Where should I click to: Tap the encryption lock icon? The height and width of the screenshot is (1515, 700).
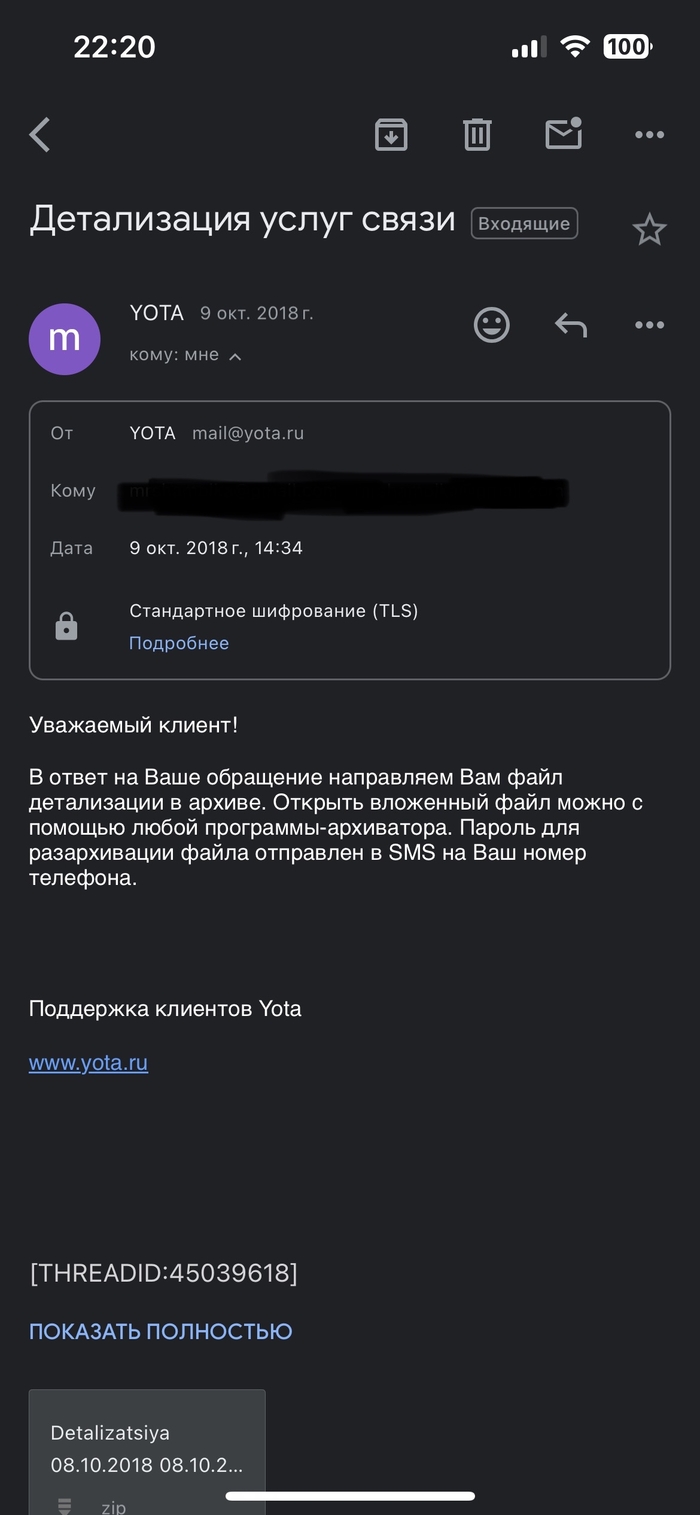coord(66,627)
